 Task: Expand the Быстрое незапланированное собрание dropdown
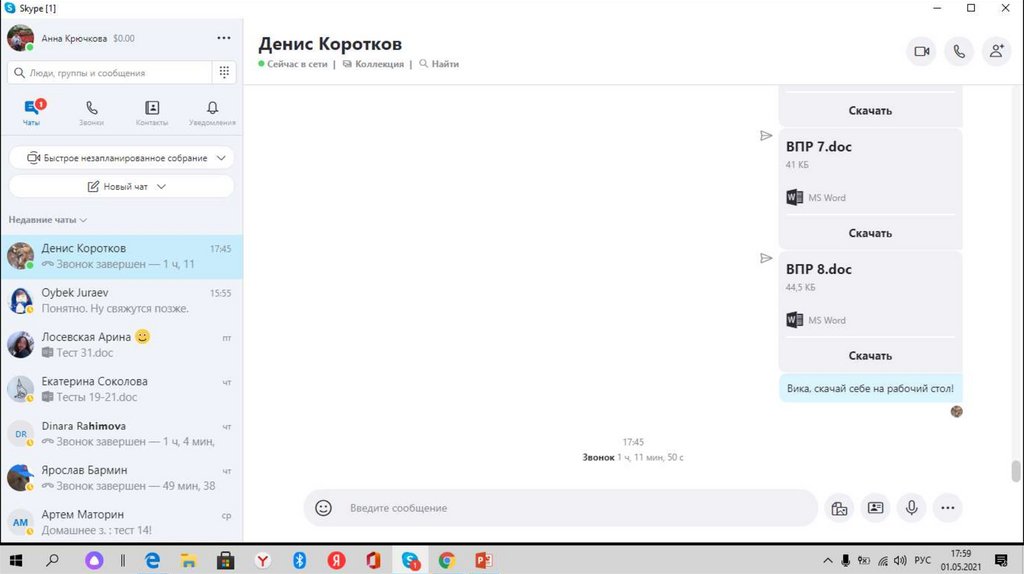(x=221, y=158)
